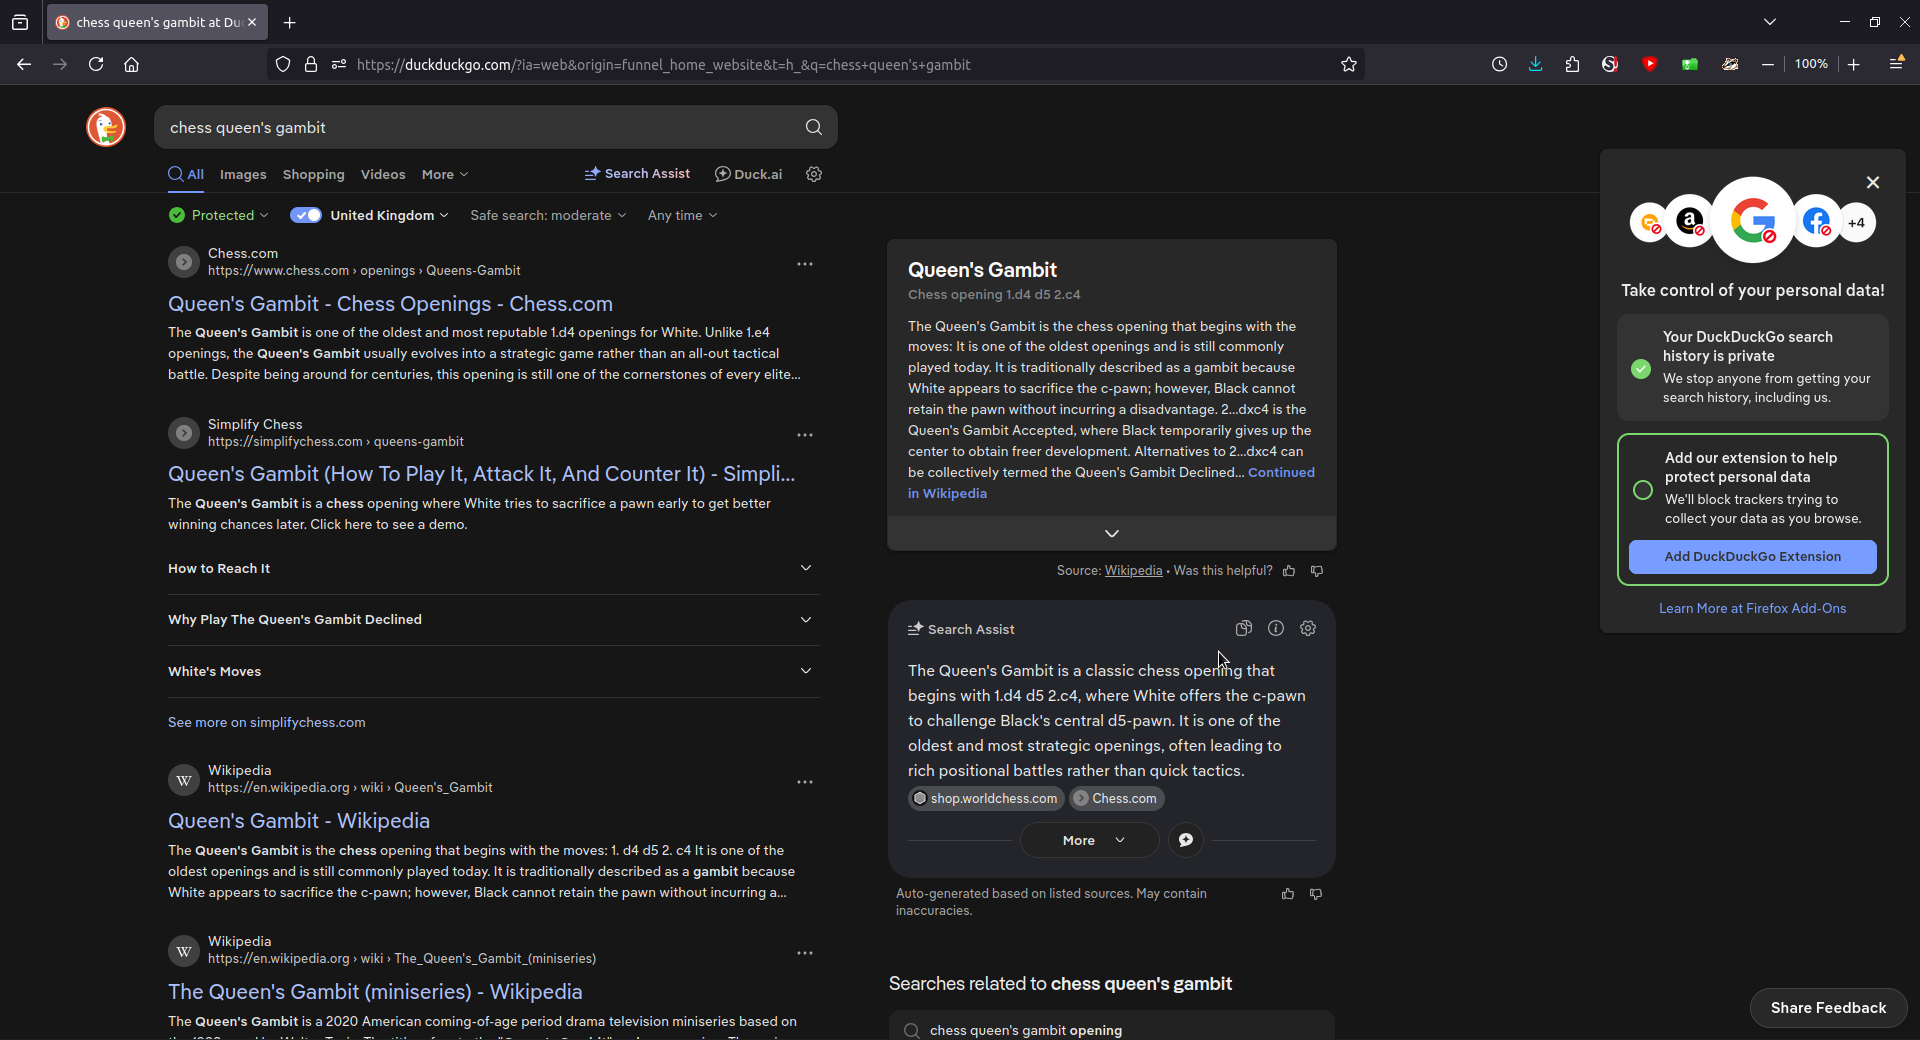The image size is (1920, 1040).
Task: Expand White's Moves section
Action: coord(494,671)
